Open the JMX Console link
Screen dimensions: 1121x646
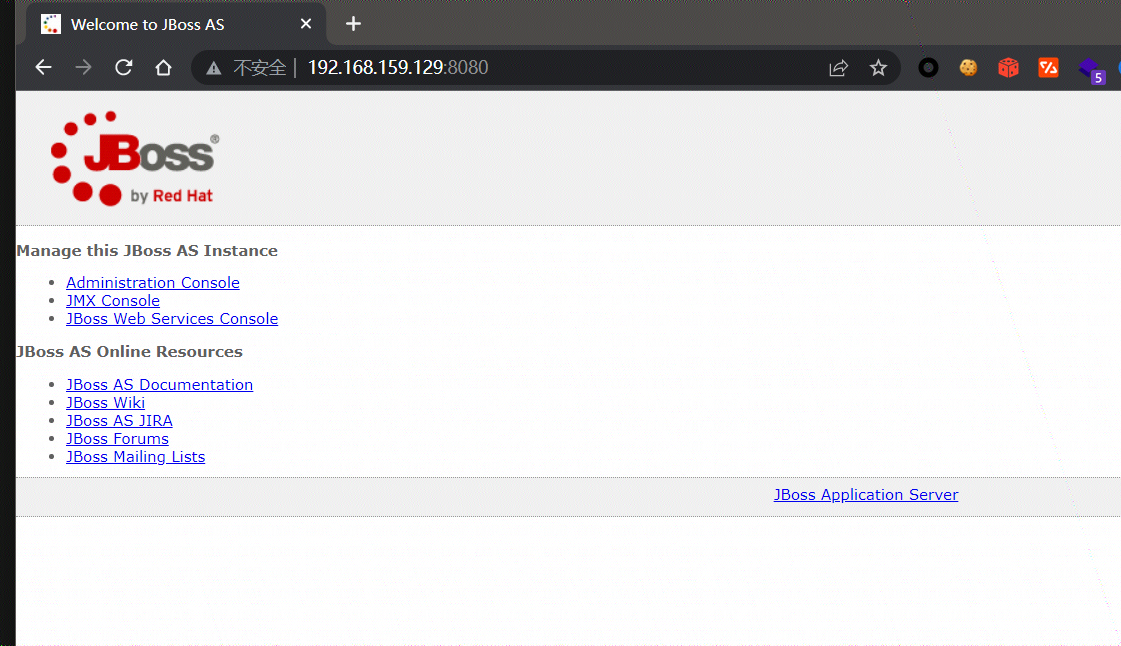click(x=113, y=301)
